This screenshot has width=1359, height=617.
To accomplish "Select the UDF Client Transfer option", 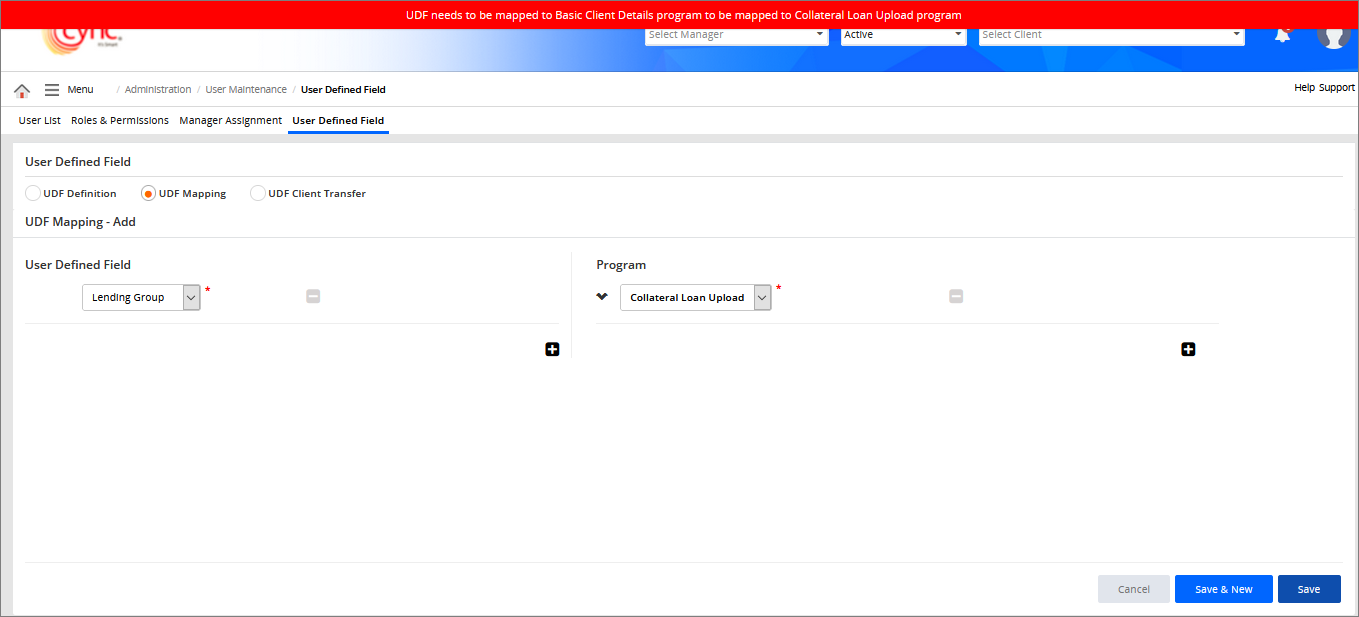I will [258, 193].
